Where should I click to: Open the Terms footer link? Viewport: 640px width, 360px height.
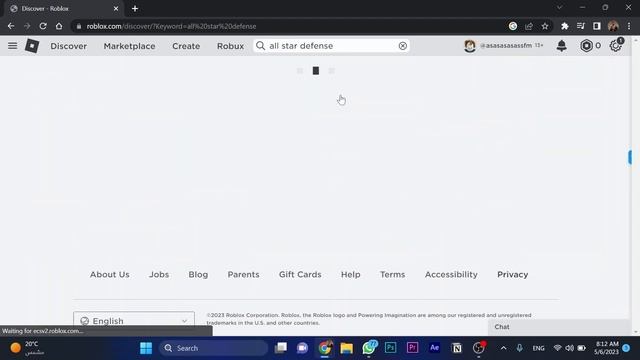(392, 274)
